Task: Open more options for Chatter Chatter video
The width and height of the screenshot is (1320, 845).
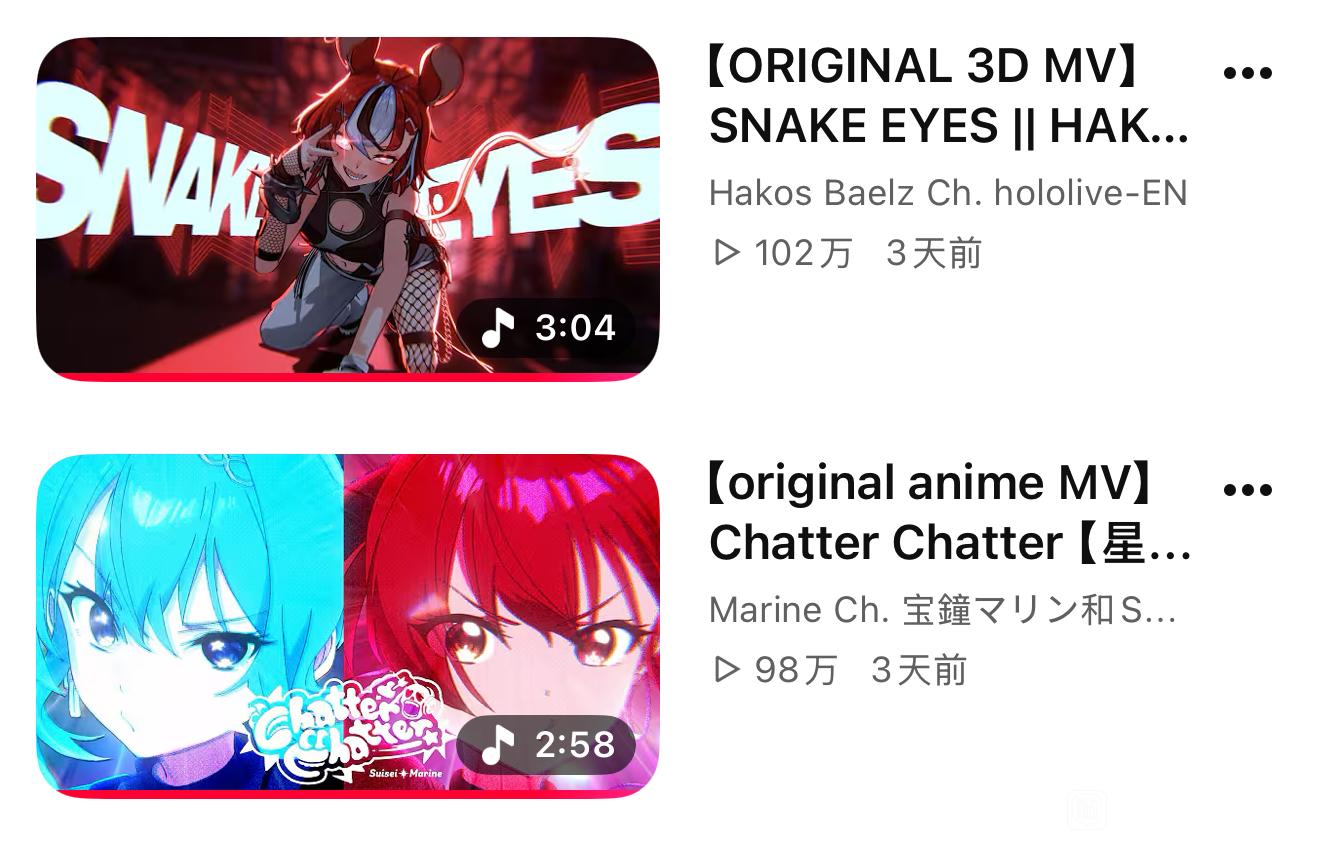Action: (x=1247, y=490)
